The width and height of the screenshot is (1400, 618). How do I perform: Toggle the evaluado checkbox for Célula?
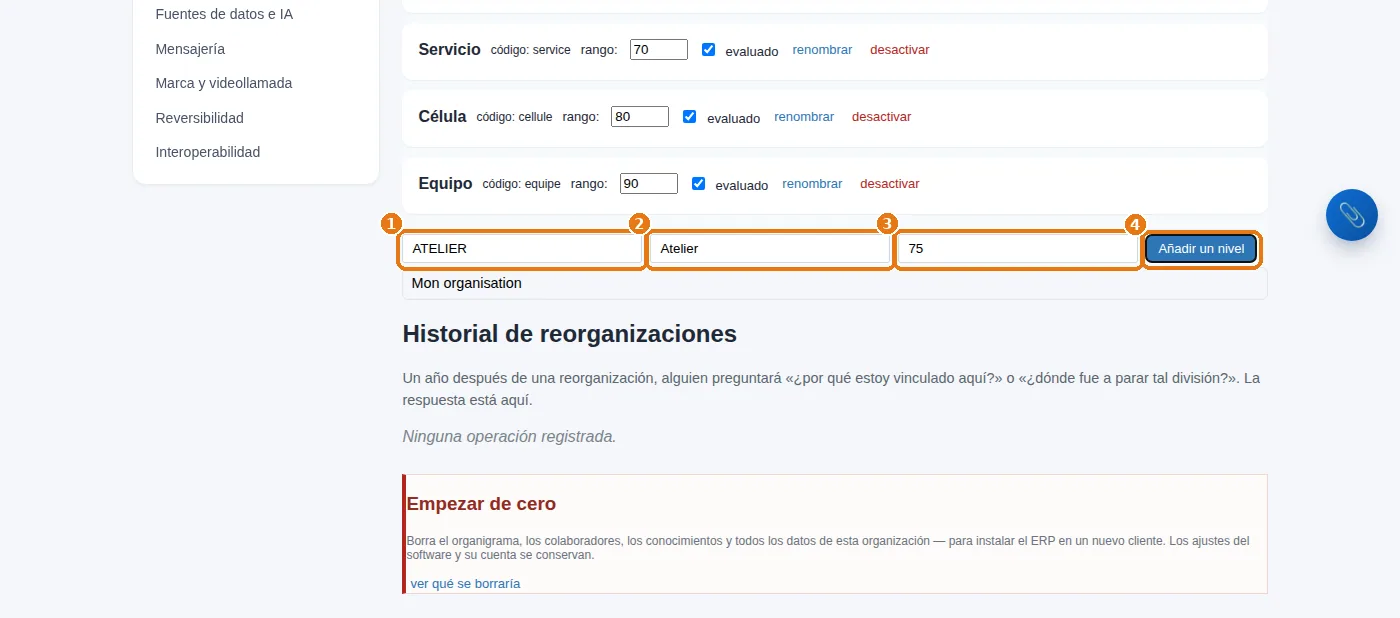[689, 116]
